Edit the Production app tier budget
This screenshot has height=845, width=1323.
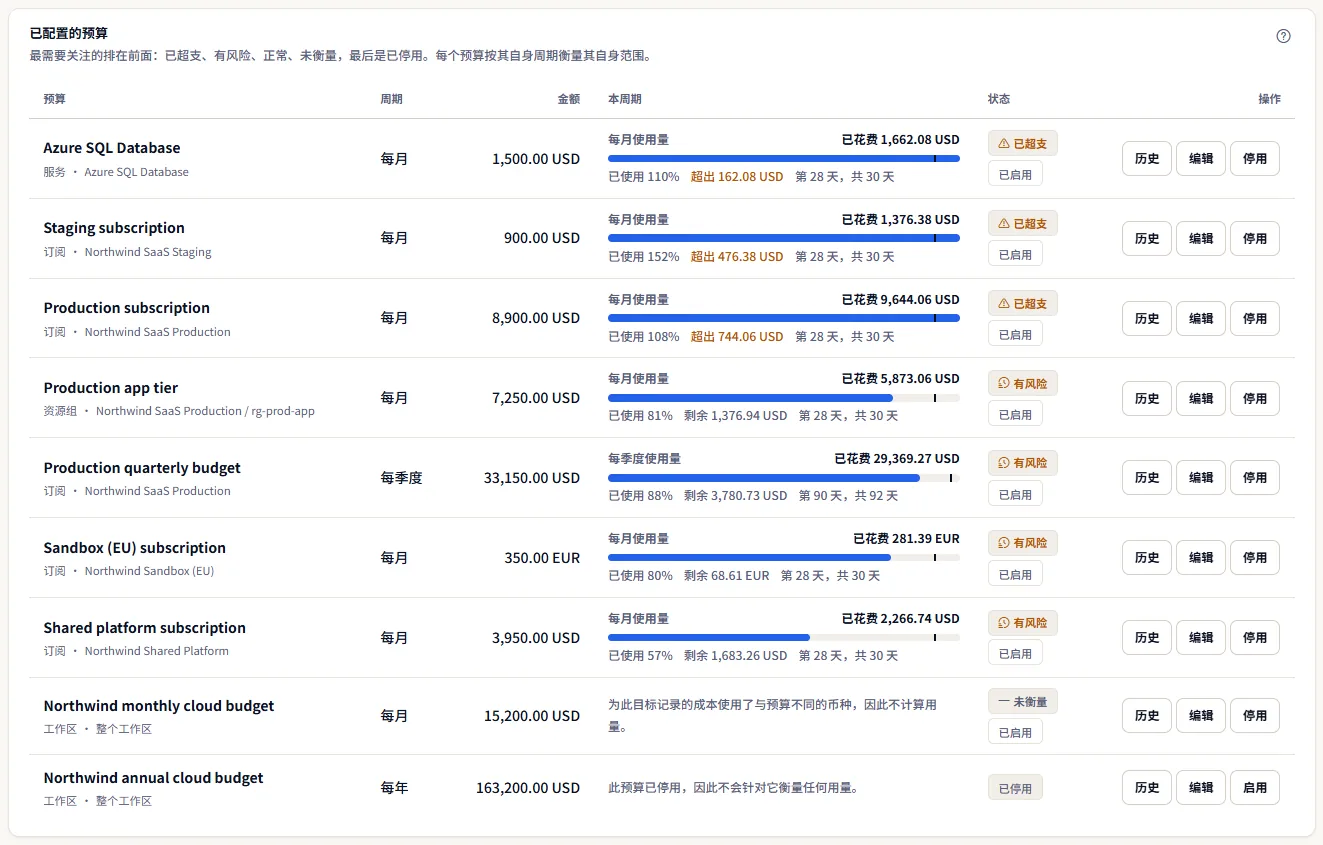coord(1201,398)
